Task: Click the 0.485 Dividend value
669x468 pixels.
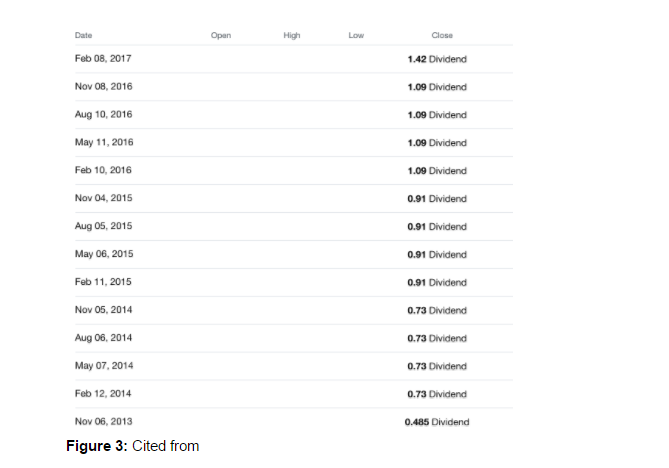Action: pos(437,422)
